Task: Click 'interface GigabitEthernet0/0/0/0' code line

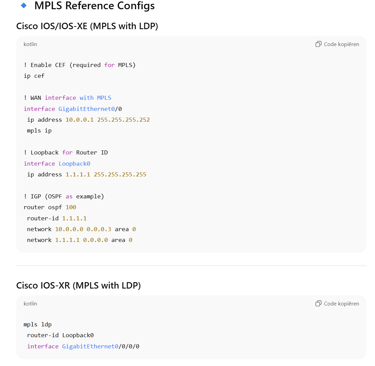Action: click(83, 346)
